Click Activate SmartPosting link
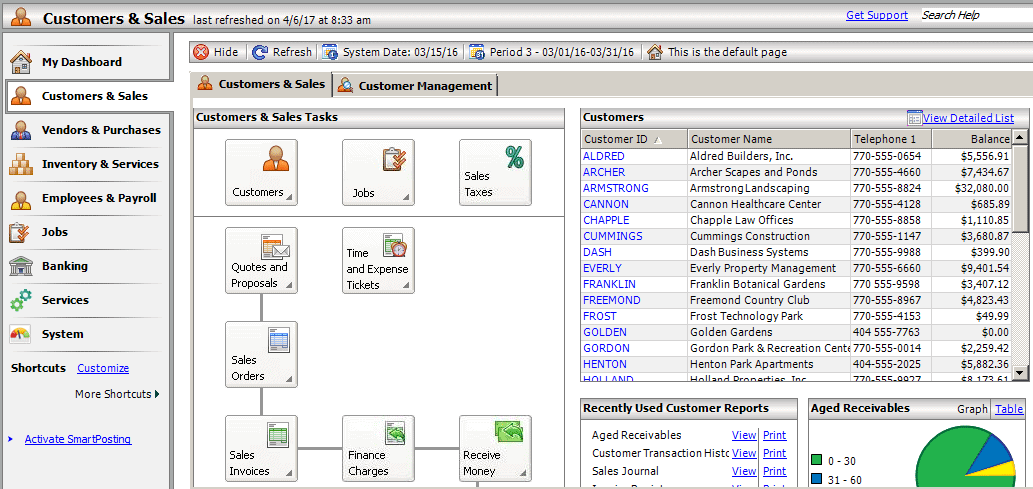1033x489 pixels. [x=78, y=440]
